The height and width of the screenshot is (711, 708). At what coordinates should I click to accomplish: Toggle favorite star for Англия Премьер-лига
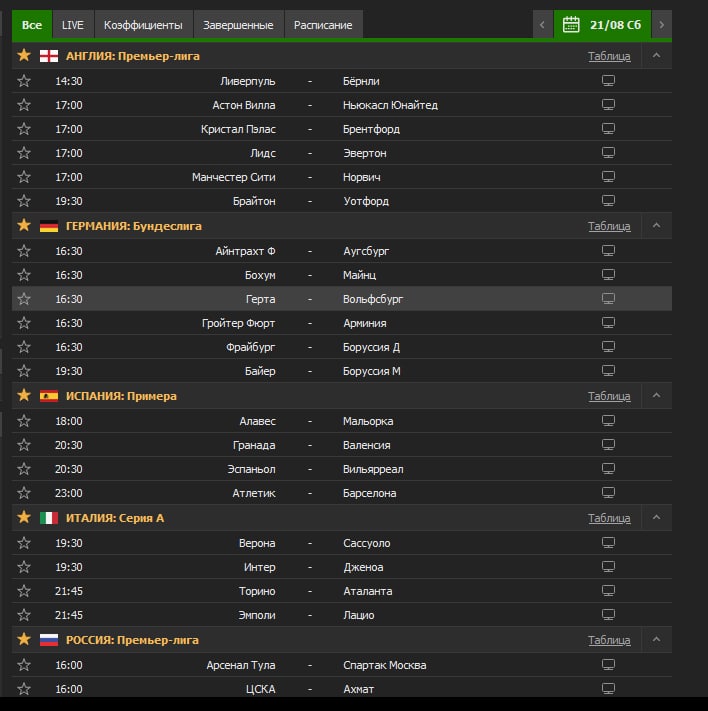coord(24,55)
